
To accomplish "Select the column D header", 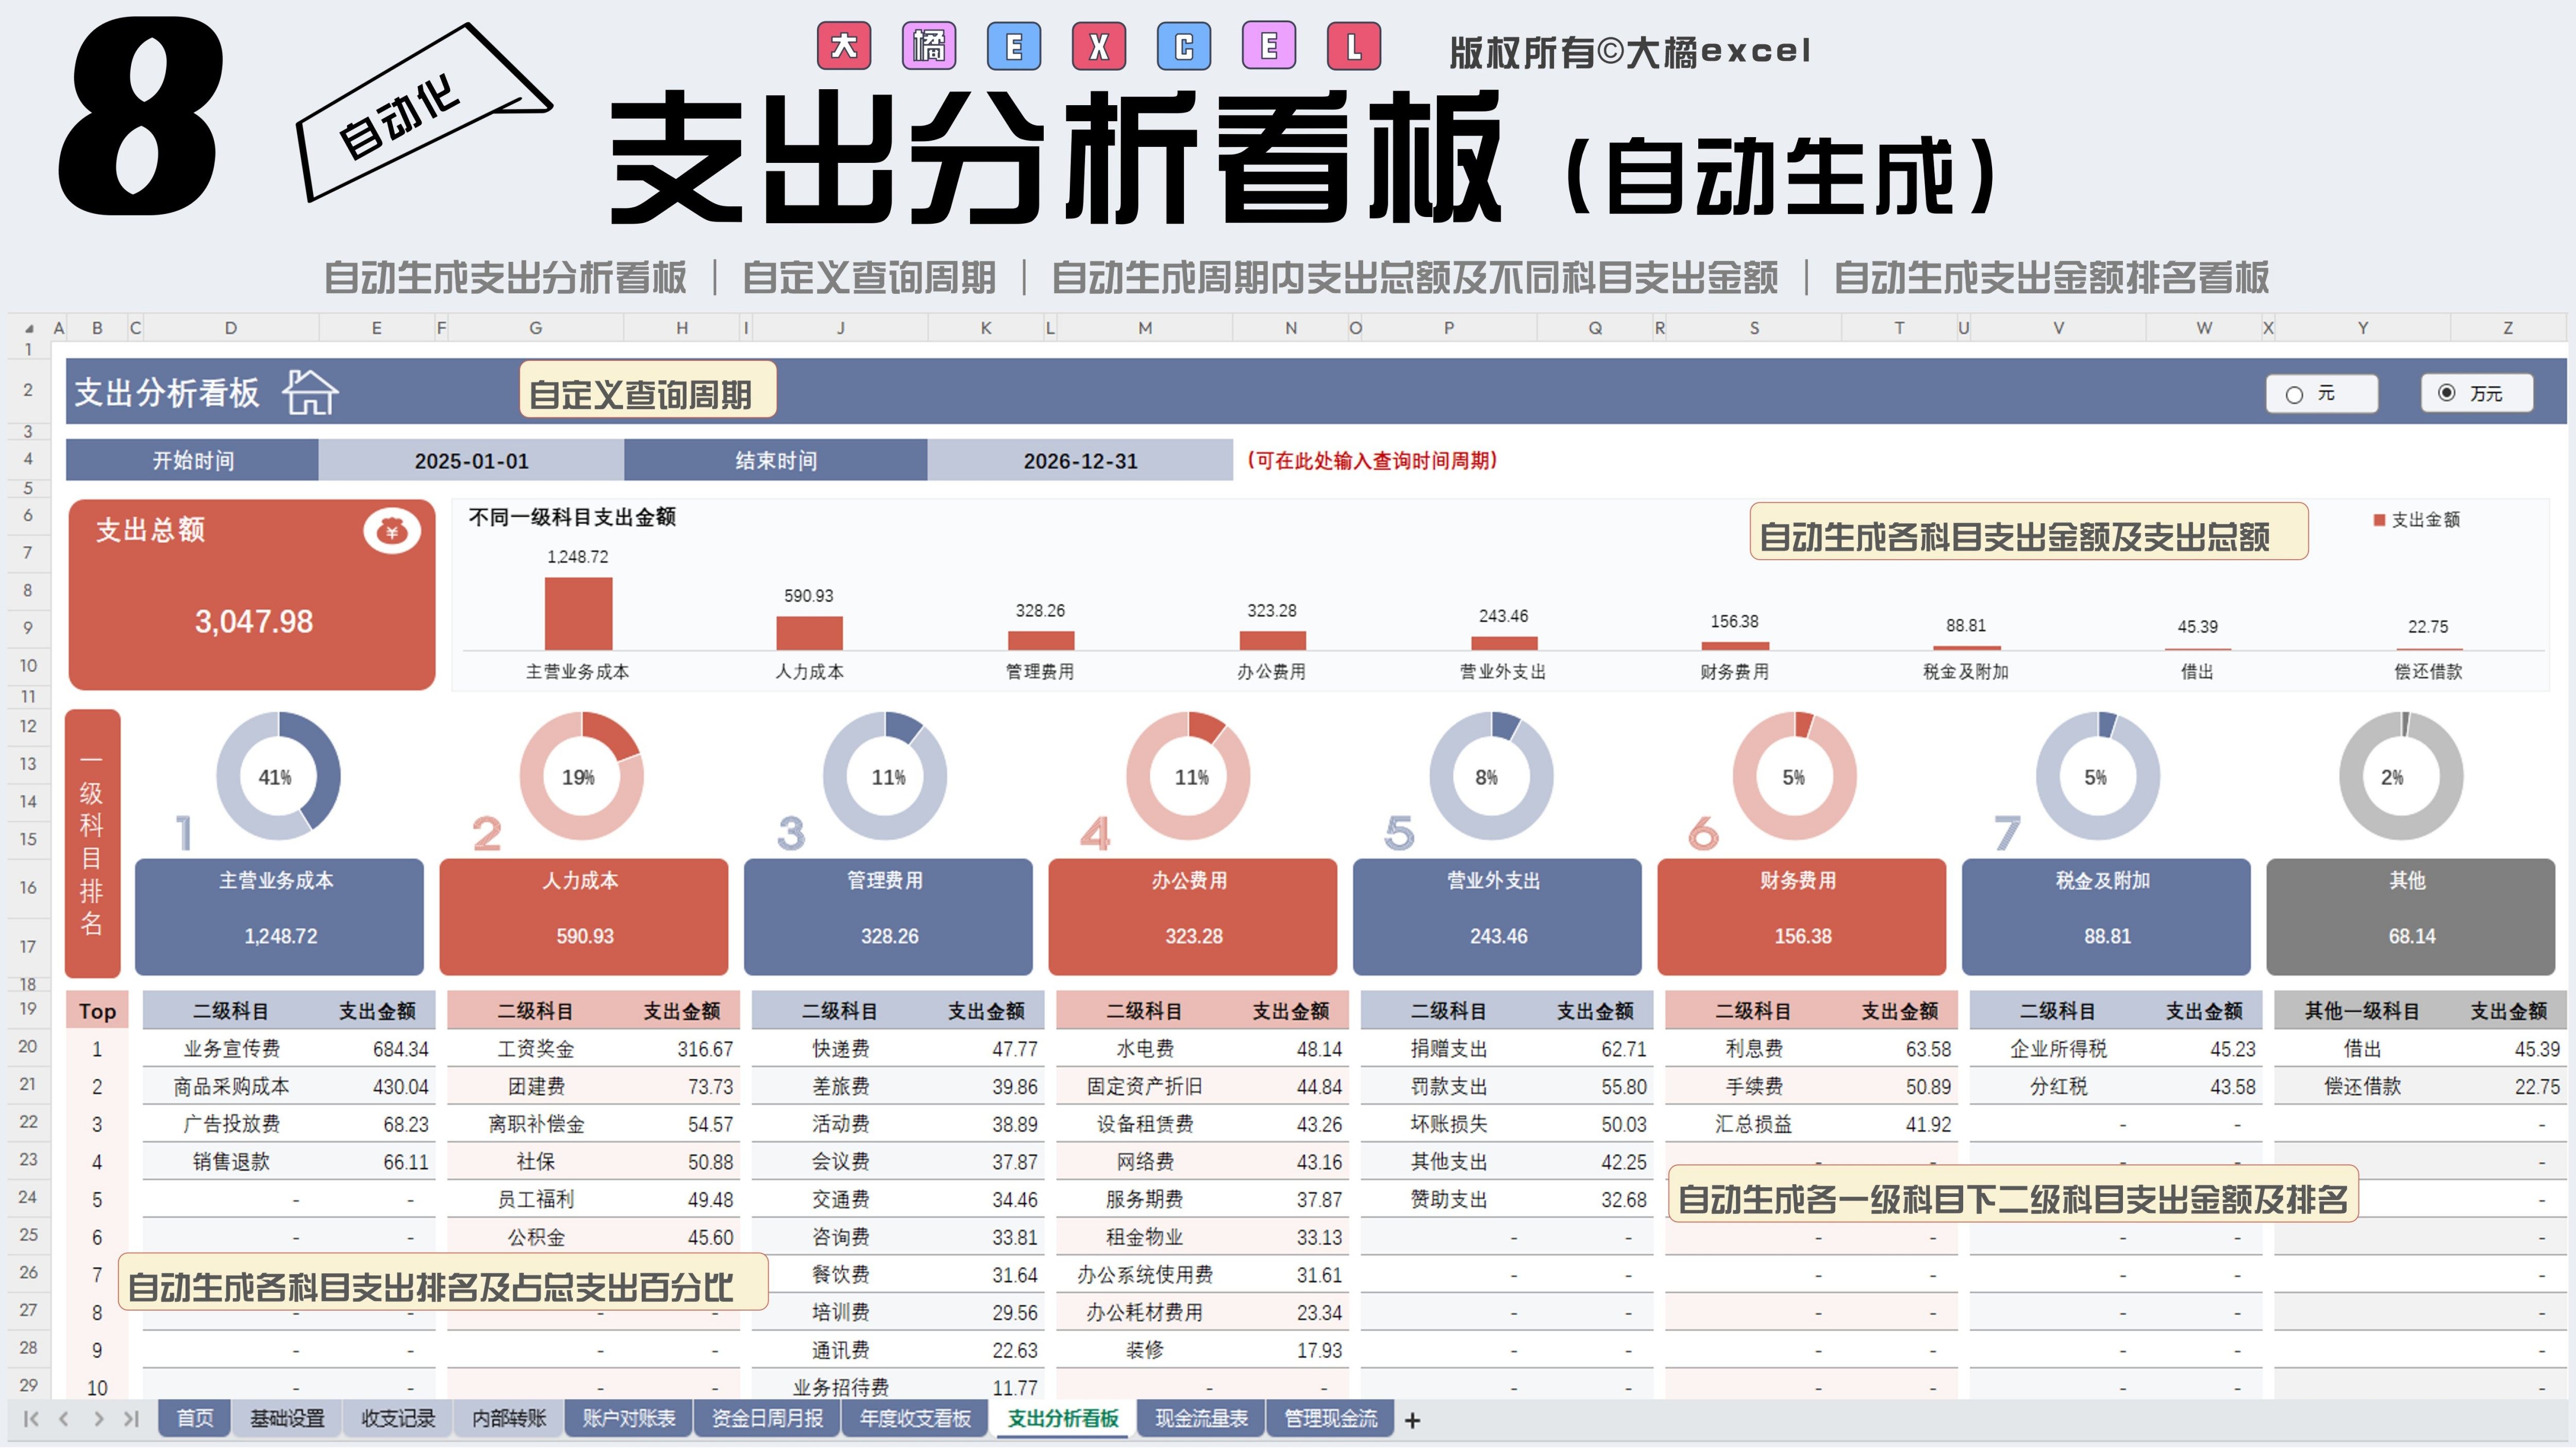I will click(231, 328).
